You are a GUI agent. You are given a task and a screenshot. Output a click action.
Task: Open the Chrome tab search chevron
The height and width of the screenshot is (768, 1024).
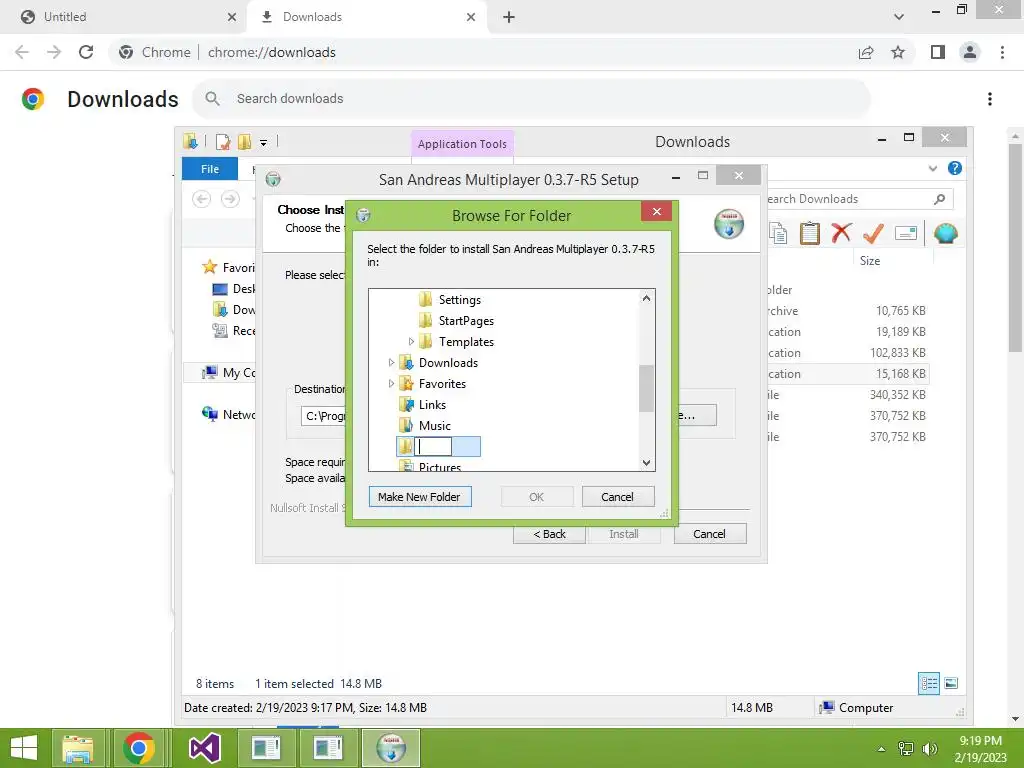click(x=899, y=17)
